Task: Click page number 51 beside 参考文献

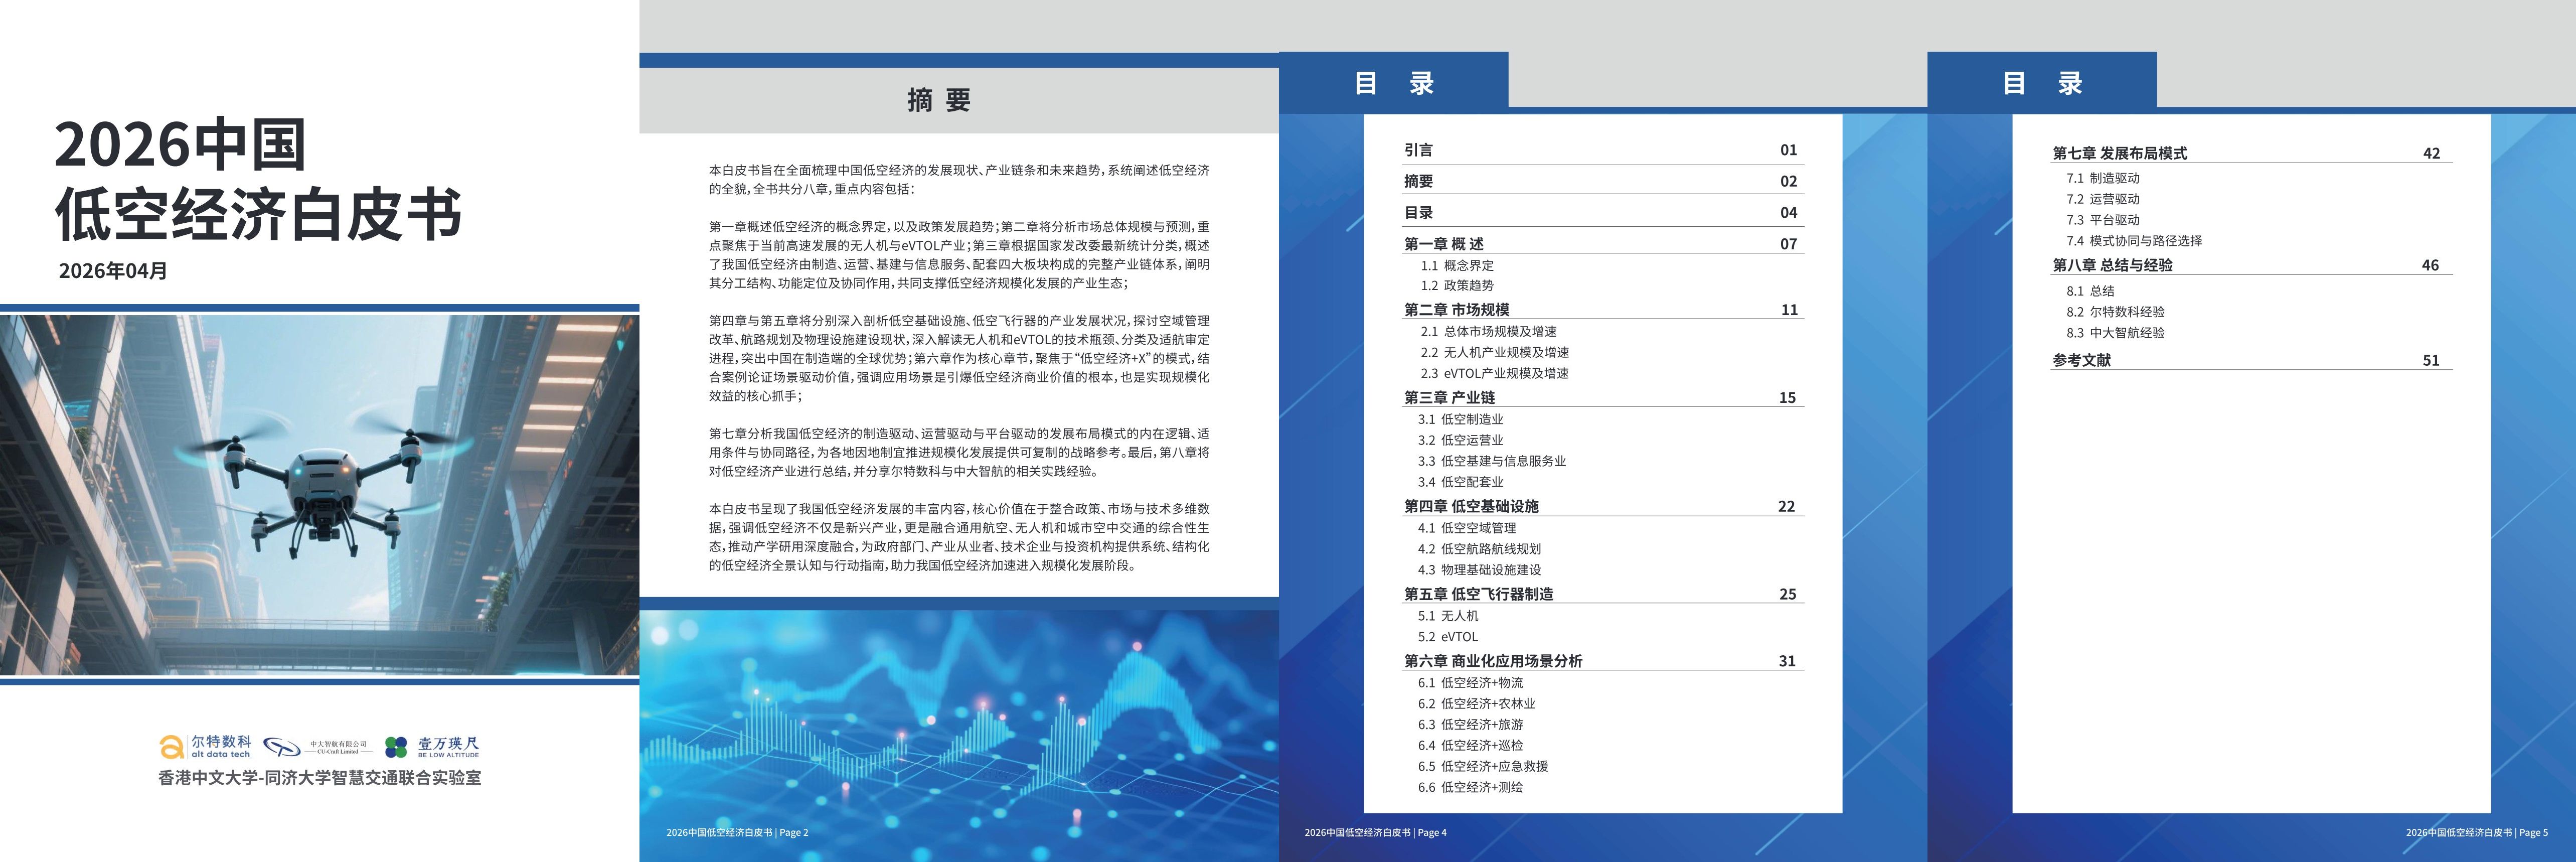Action: click(2431, 360)
